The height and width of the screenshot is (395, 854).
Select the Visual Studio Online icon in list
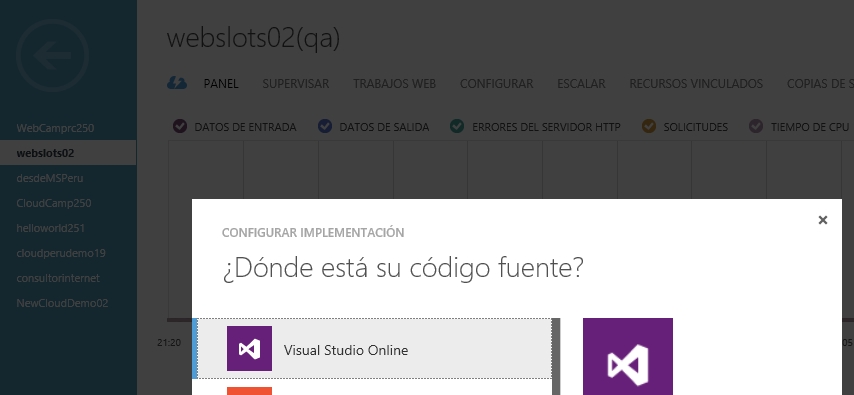(249, 349)
